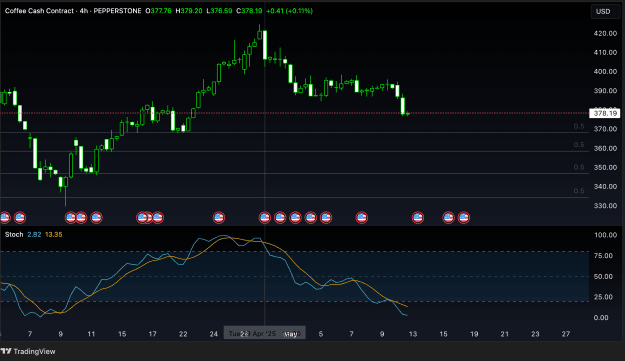The width and height of the screenshot is (625, 361).
Task: Click the 75.00 Stoch scale label
Action: (603, 256)
